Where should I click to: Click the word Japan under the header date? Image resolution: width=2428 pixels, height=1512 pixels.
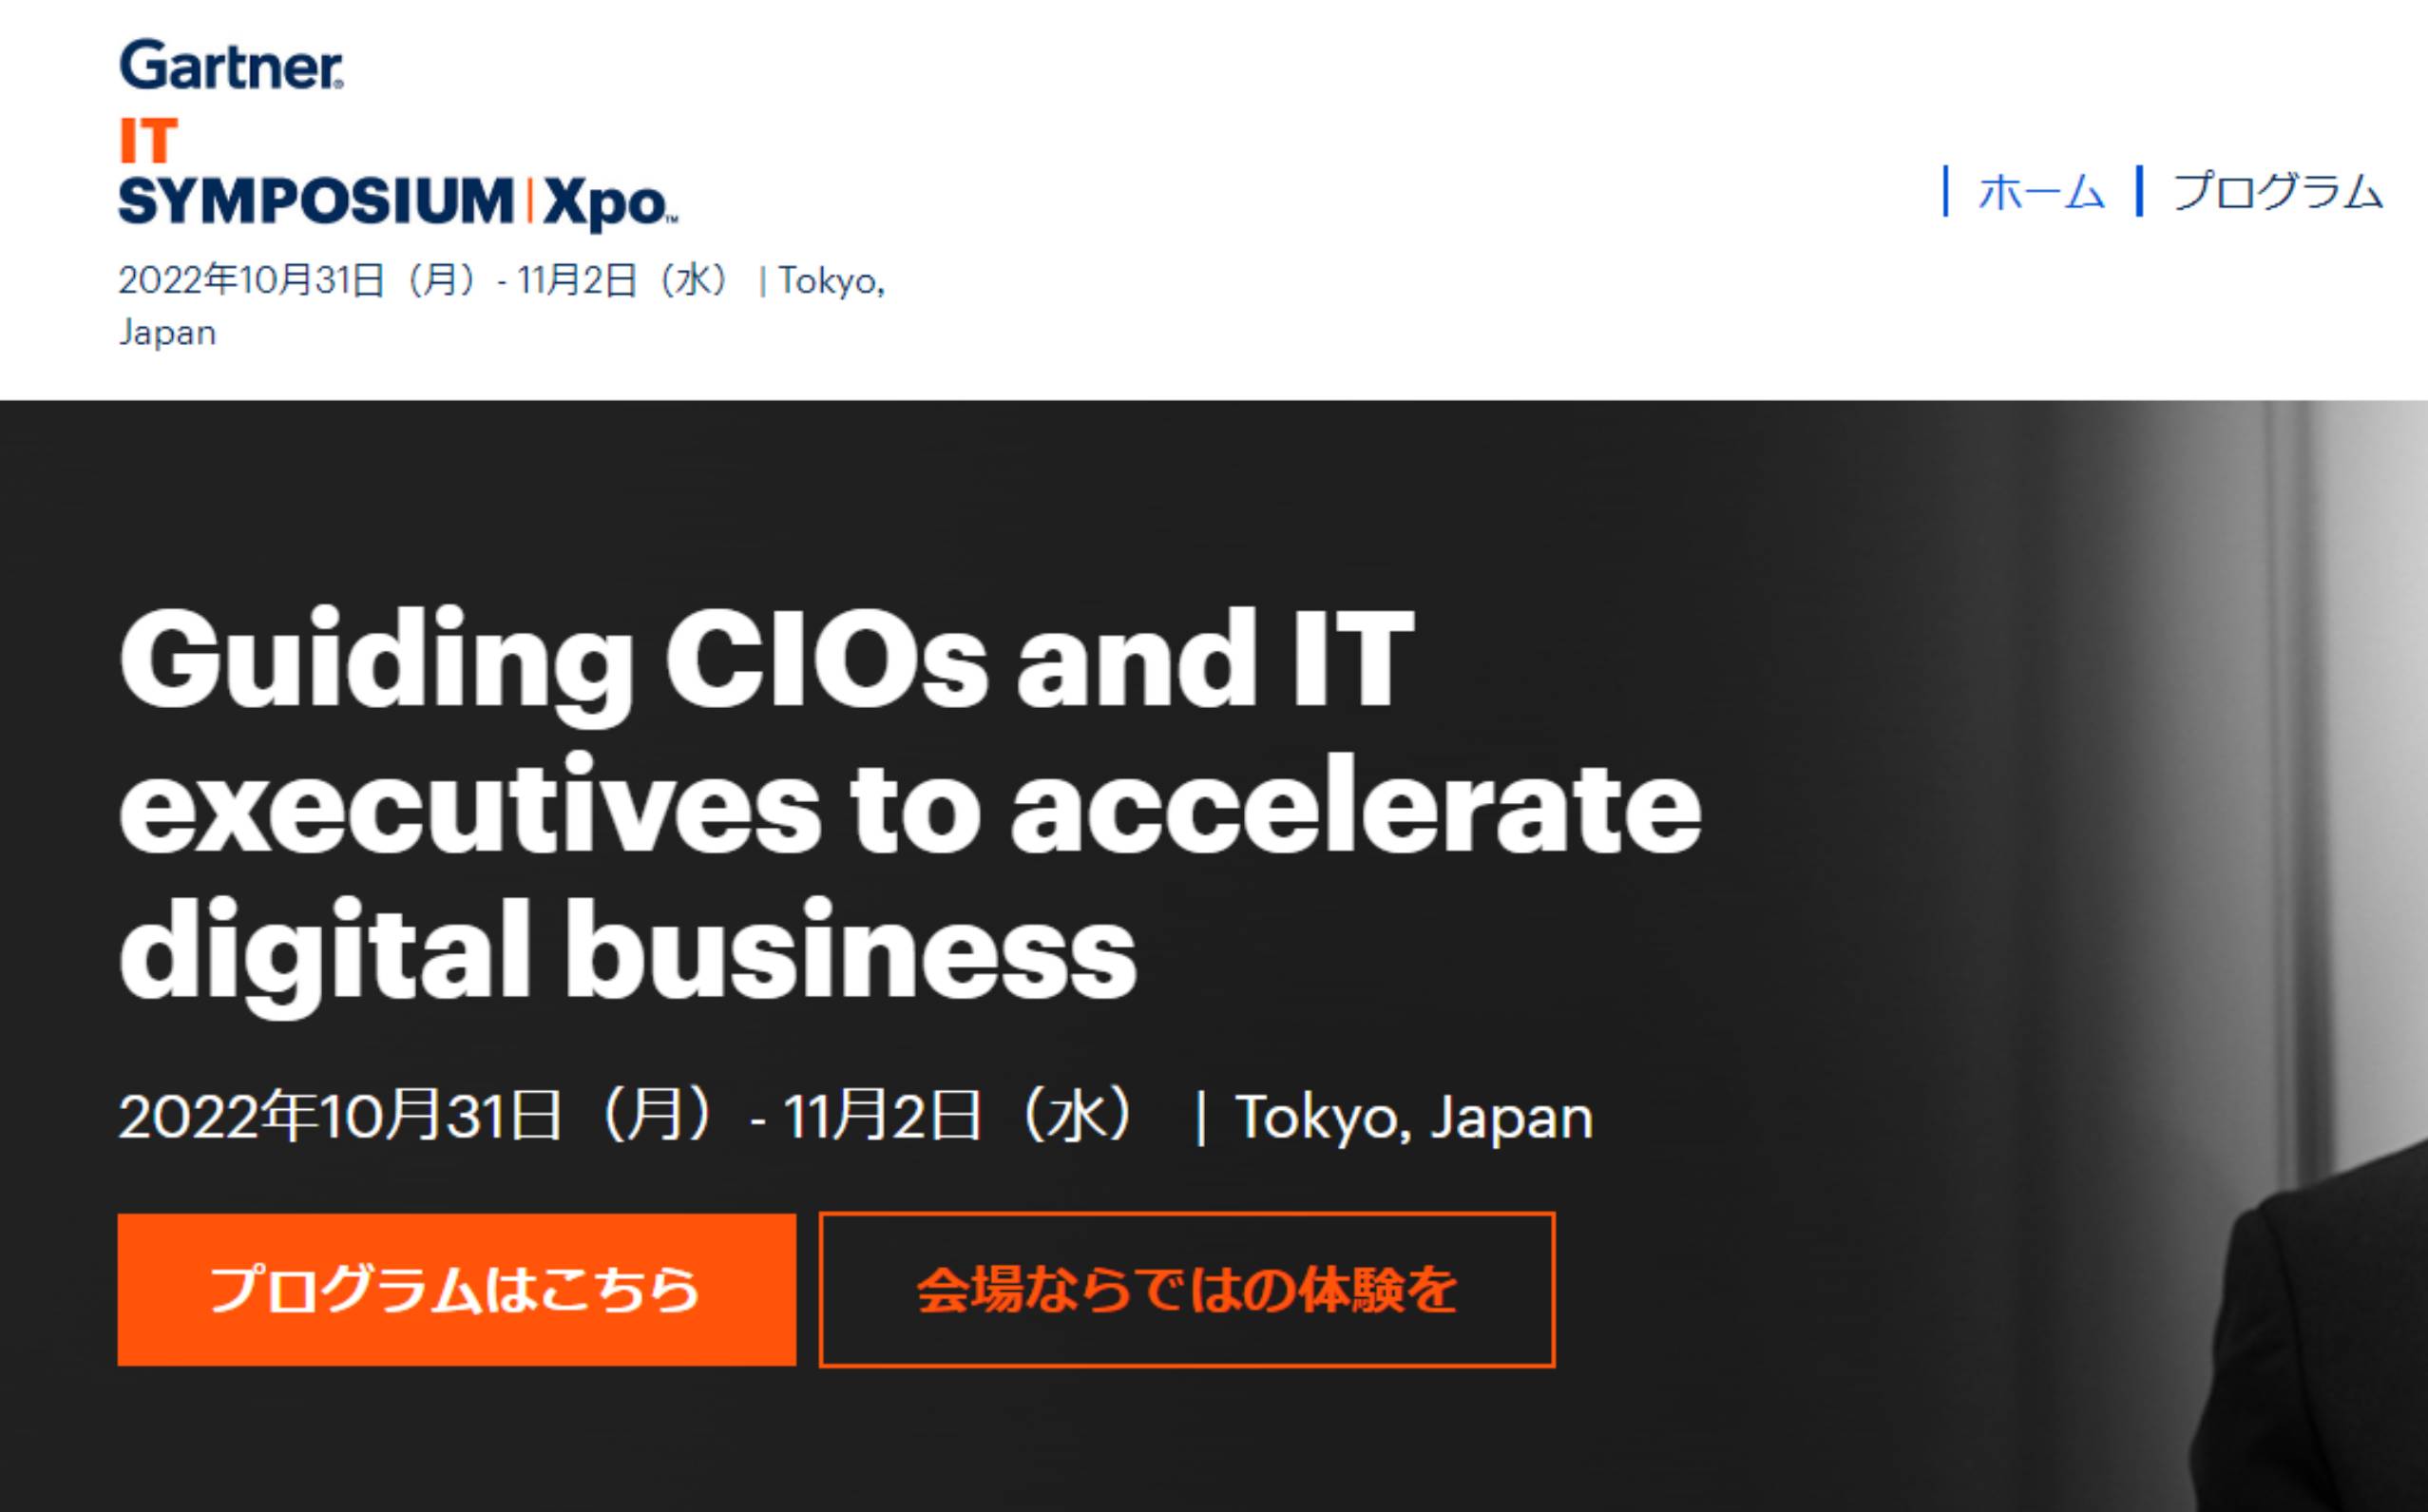click(167, 332)
